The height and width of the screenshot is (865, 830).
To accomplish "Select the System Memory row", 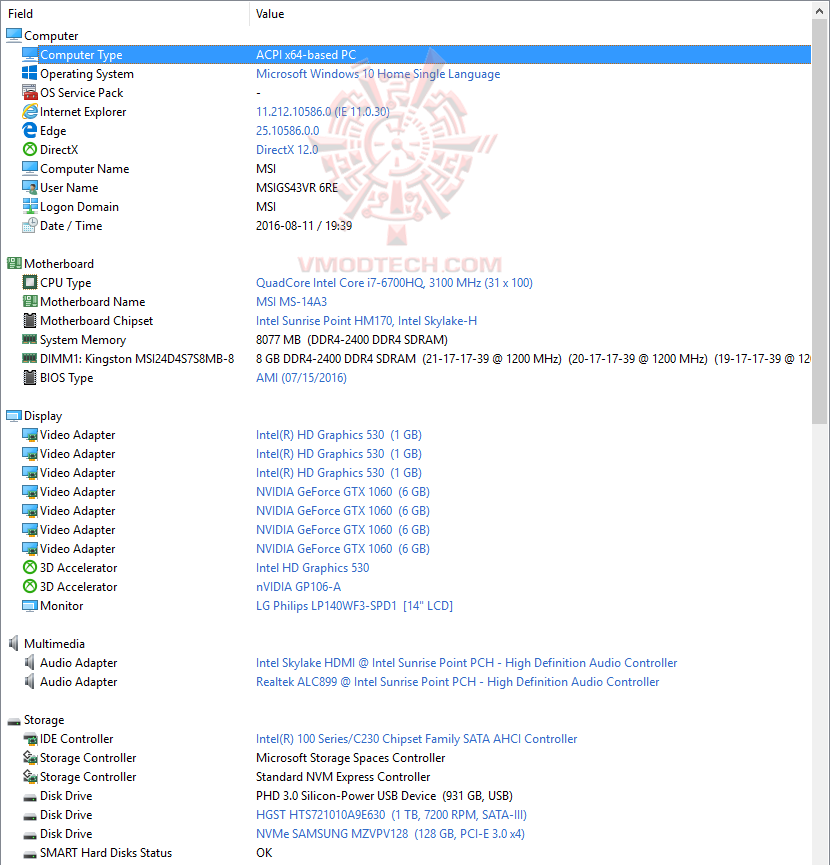I will tap(416, 340).
